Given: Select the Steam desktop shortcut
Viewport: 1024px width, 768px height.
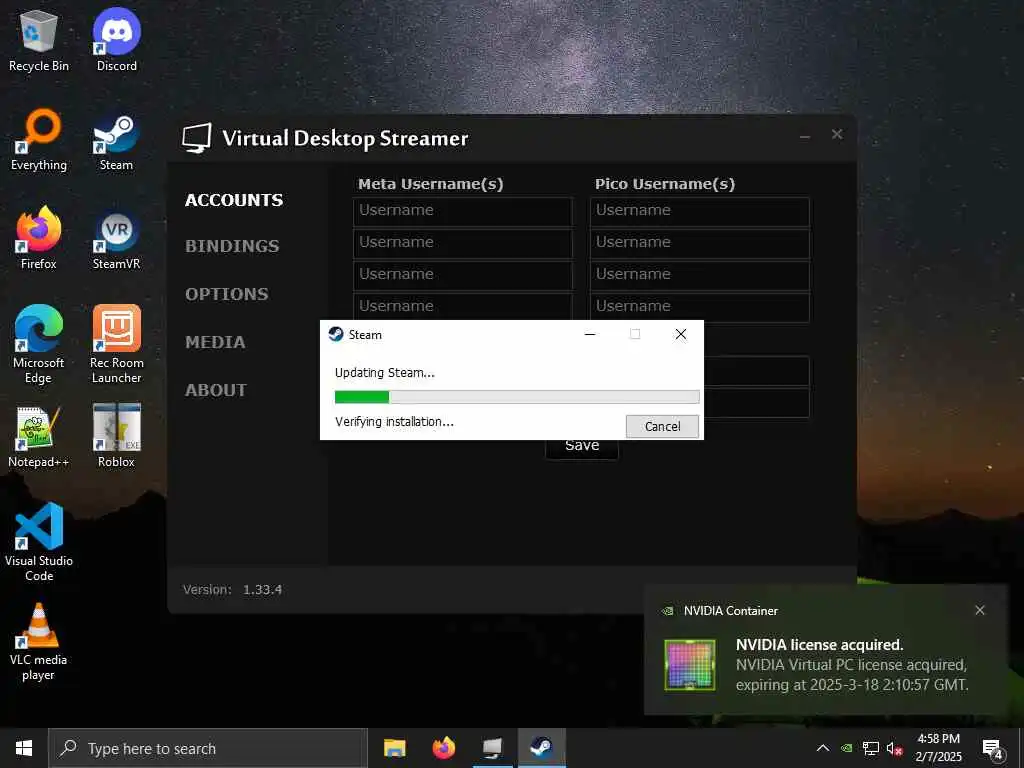Looking at the screenshot, I should click(116, 140).
